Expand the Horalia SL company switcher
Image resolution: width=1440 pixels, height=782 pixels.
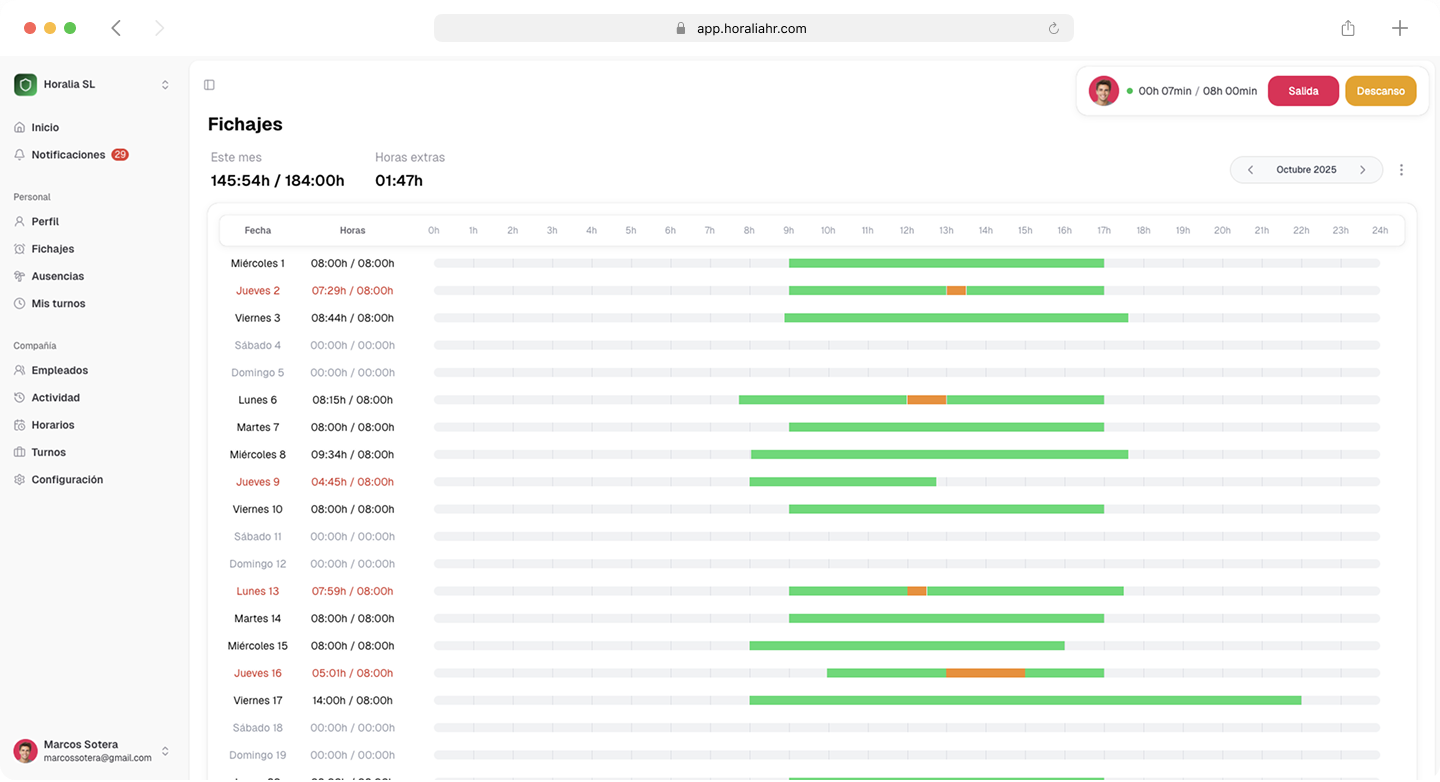pyautogui.click(x=165, y=85)
